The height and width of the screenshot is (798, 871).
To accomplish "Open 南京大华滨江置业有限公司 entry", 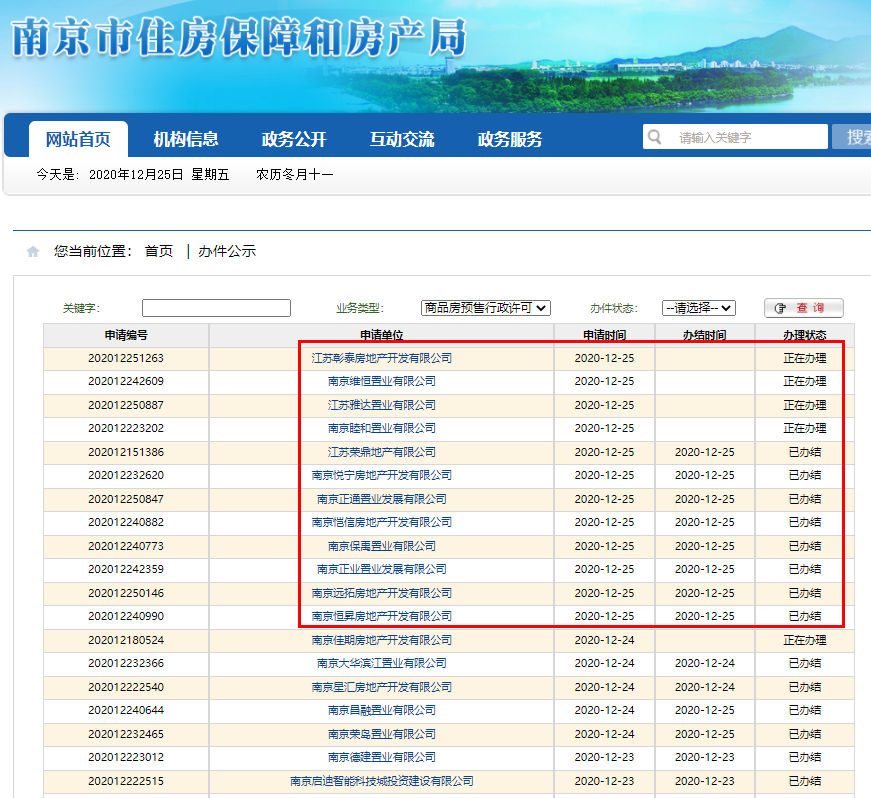I will (x=382, y=663).
